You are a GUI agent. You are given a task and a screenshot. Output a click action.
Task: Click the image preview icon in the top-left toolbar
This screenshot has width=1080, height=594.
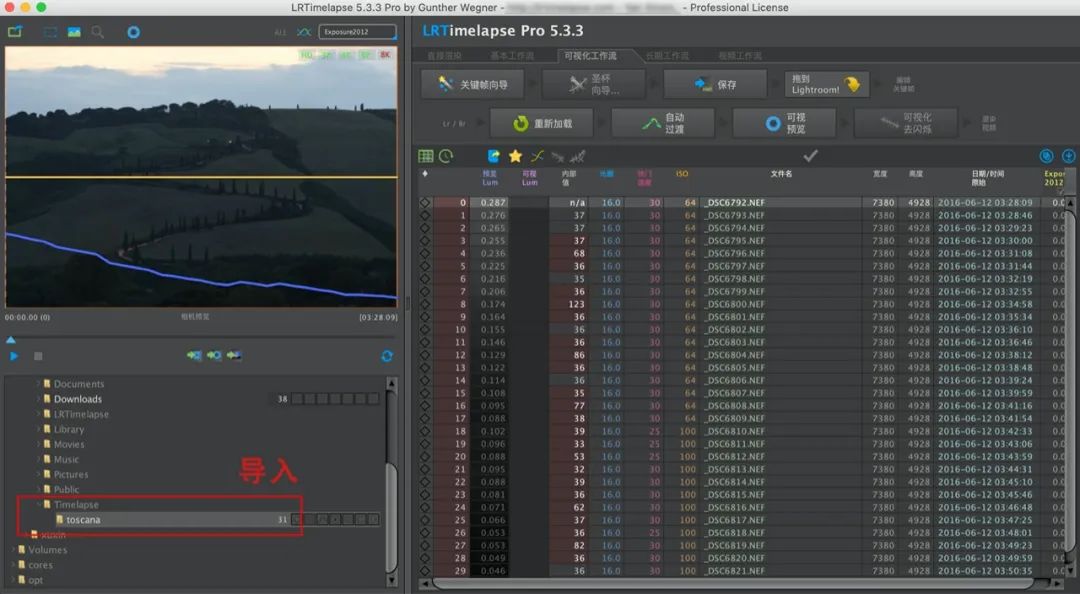tap(74, 32)
